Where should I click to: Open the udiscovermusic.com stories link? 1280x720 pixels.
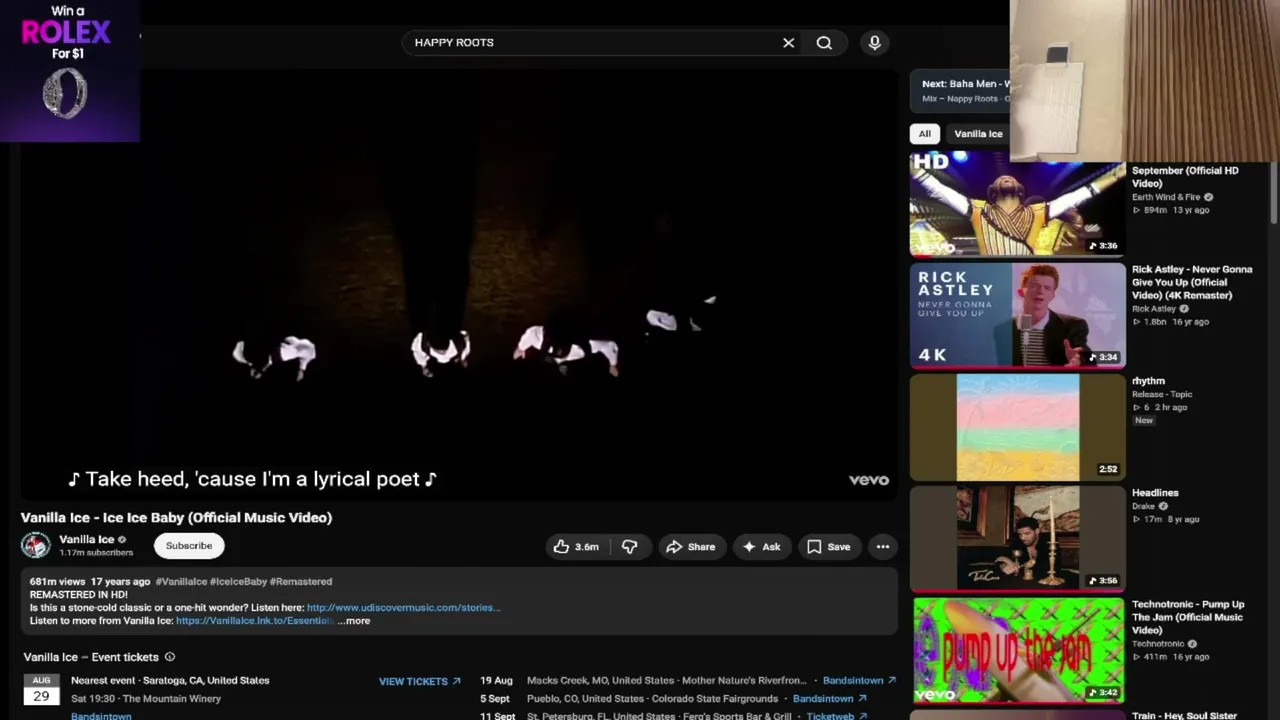click(403, 608)
